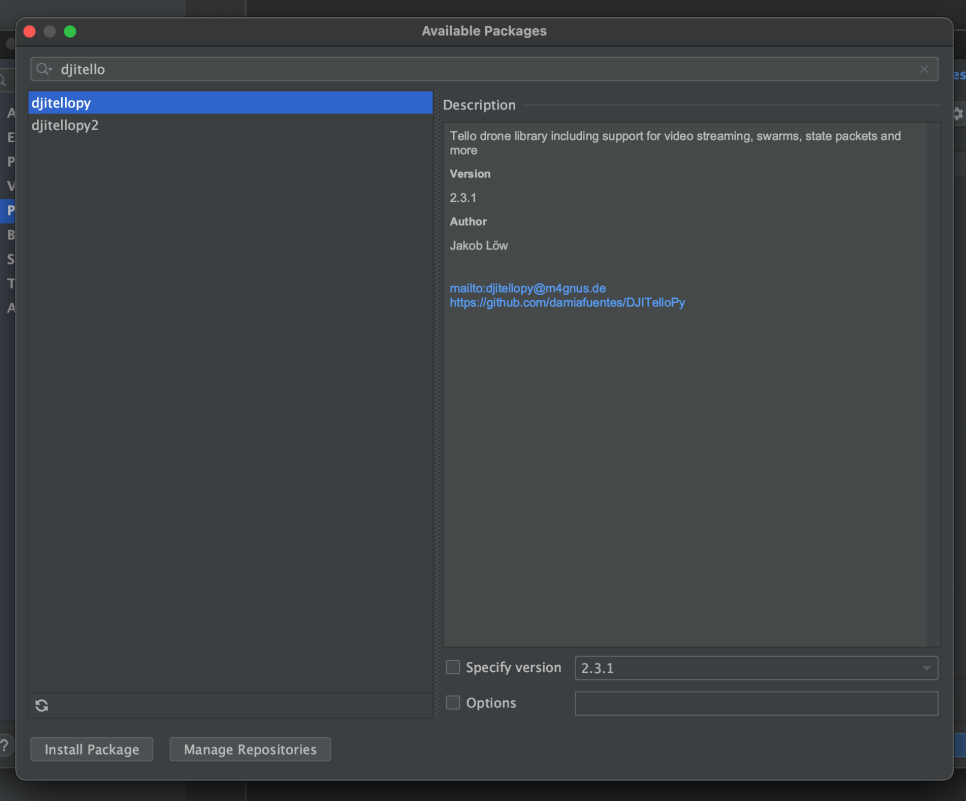The image size is (966, 801).
Task: Enable the Options checkbox
Action: [x=453, y=702]
